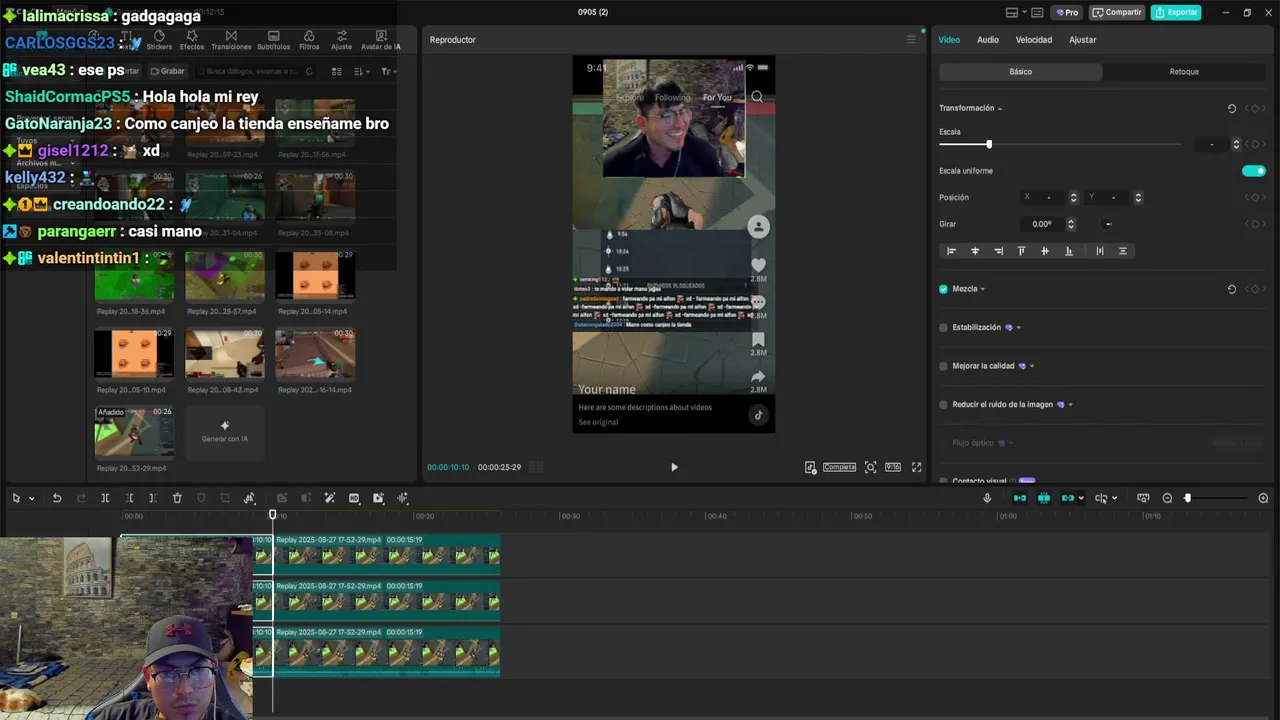Click the Generar con IA tile
Screen dimensions: 1280x720
pos(225,431)
